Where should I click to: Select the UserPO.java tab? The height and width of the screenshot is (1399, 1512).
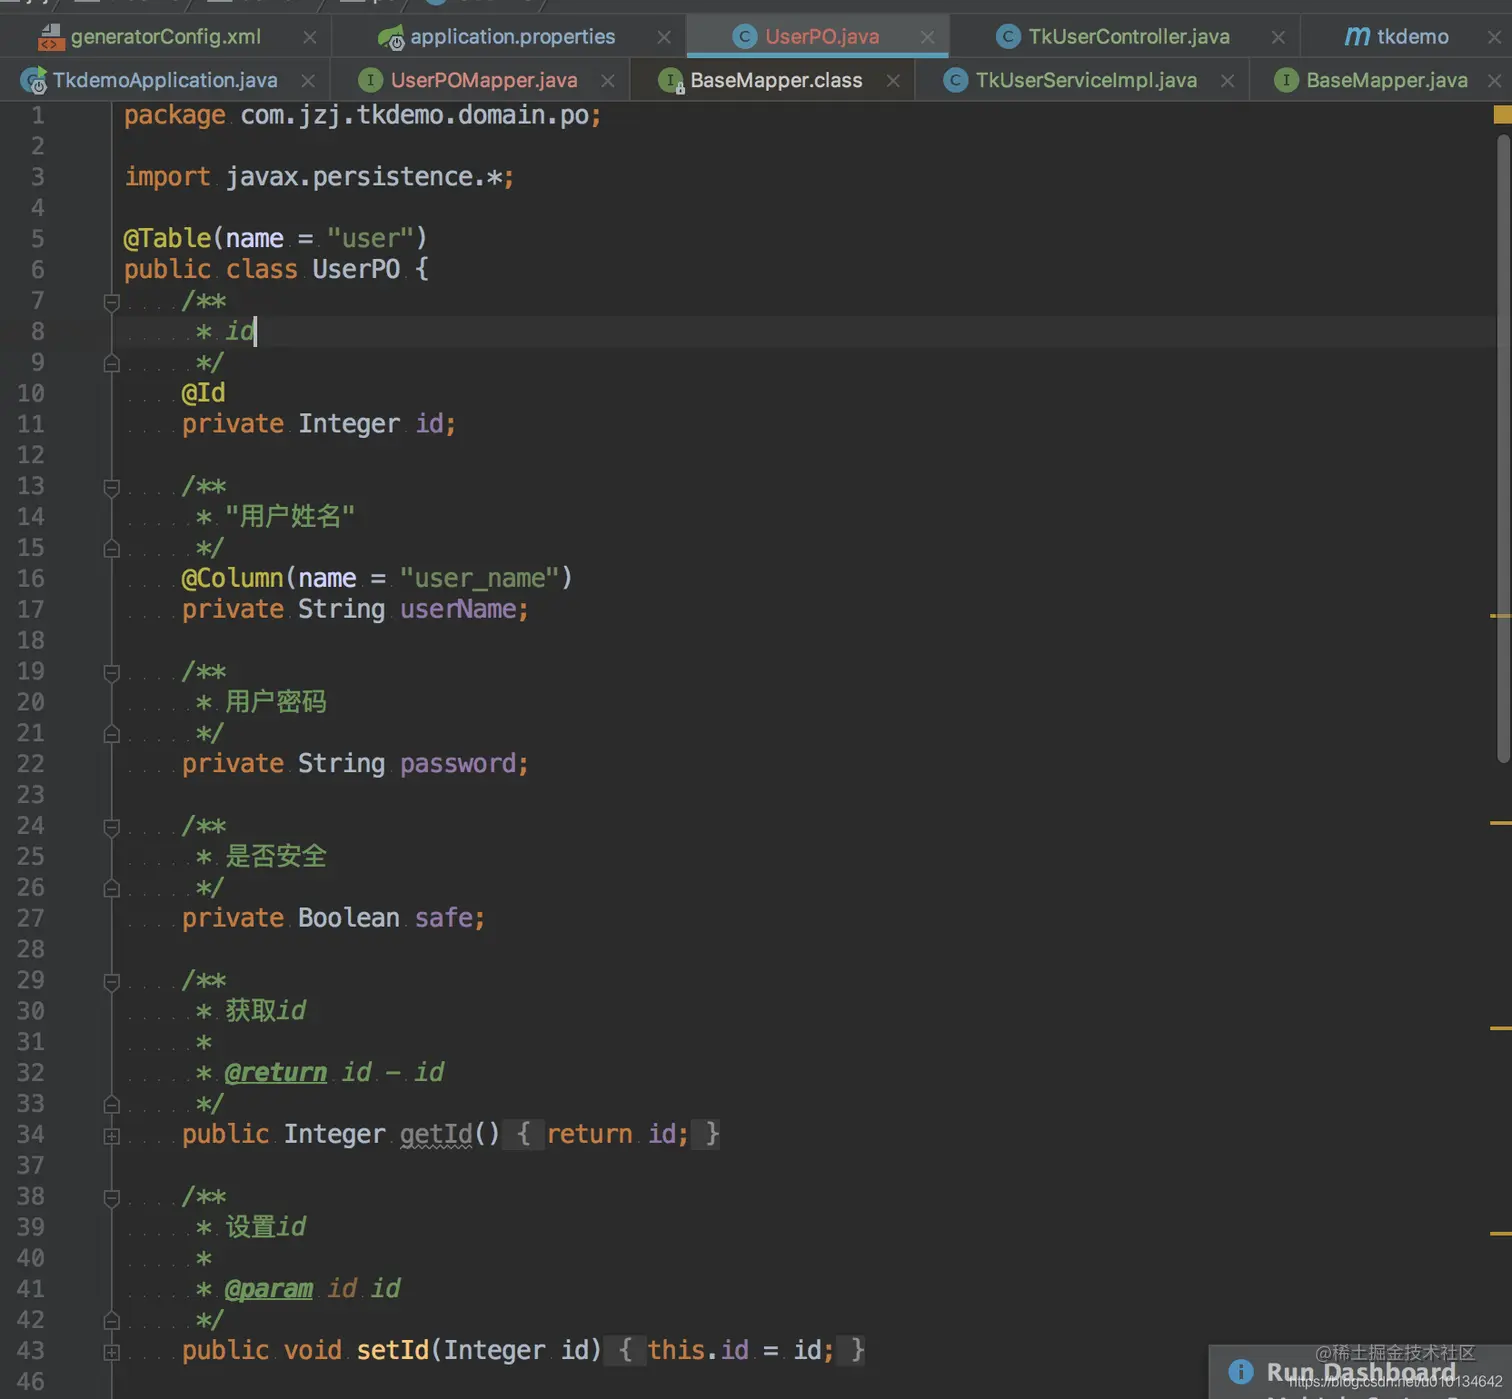pyautogui.click(x=822, y=37)
